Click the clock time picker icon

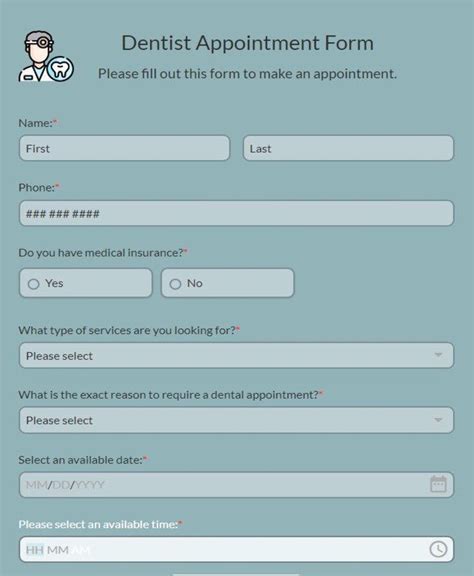pos(438,549)
